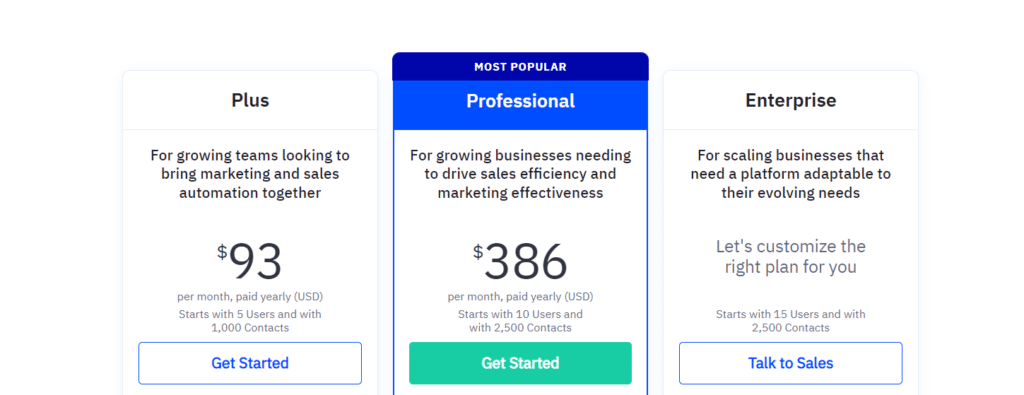Click the "Let's customize the right plan" text
Image resolution: width=1024 pixels, height=395 pixels.
click(x=791, y=257)
